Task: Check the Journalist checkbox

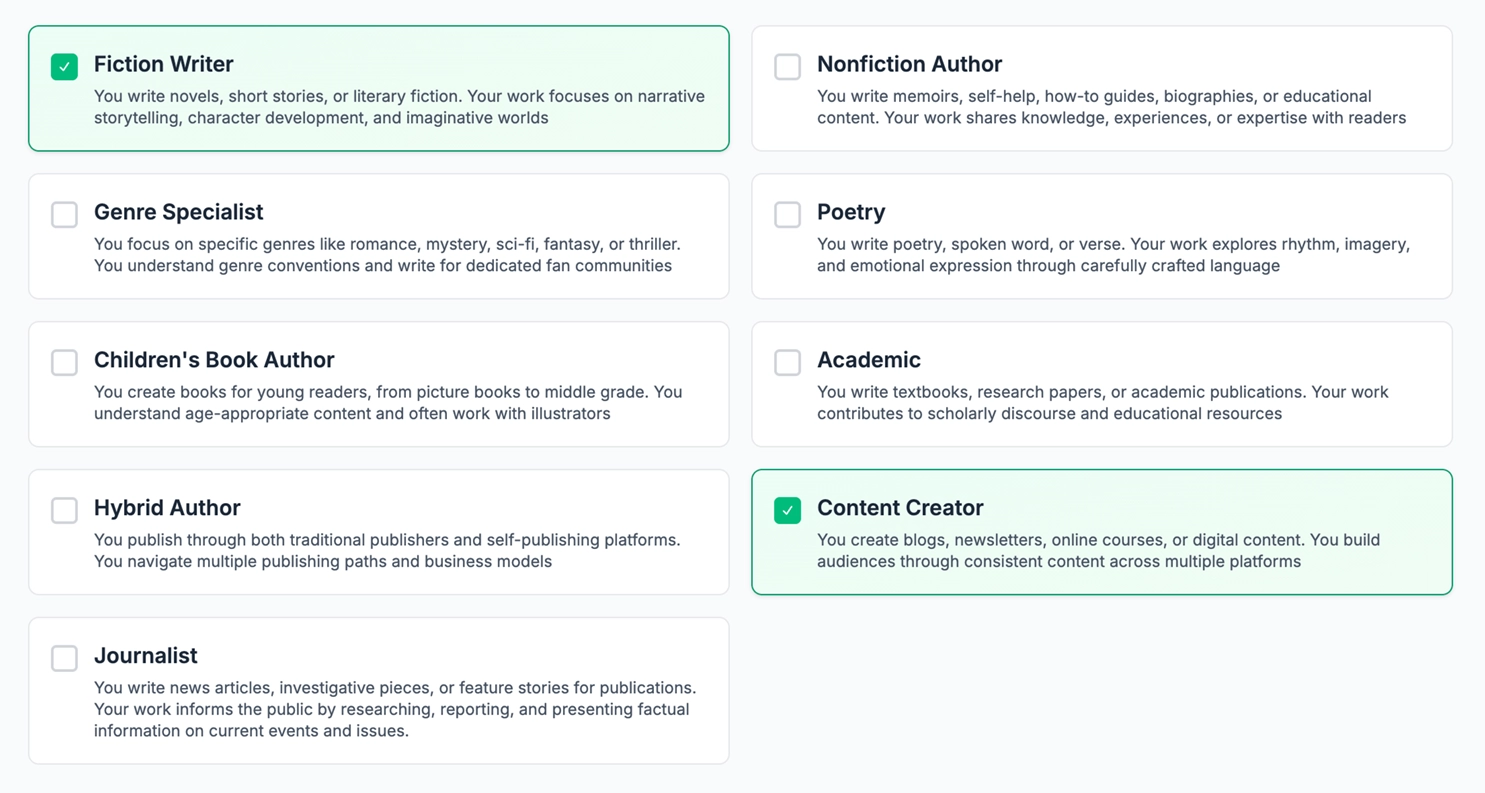Action: (65, 659)
